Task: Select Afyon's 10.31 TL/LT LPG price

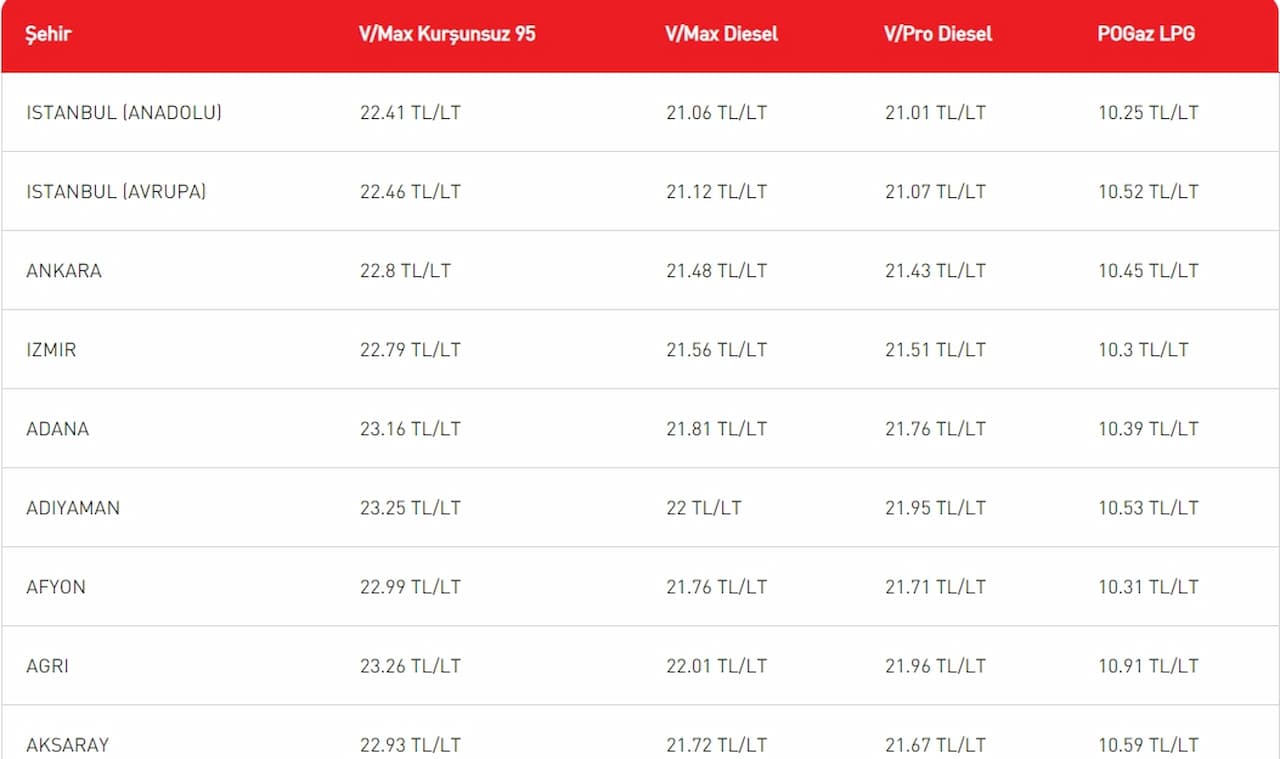Action: [1148, 587]
